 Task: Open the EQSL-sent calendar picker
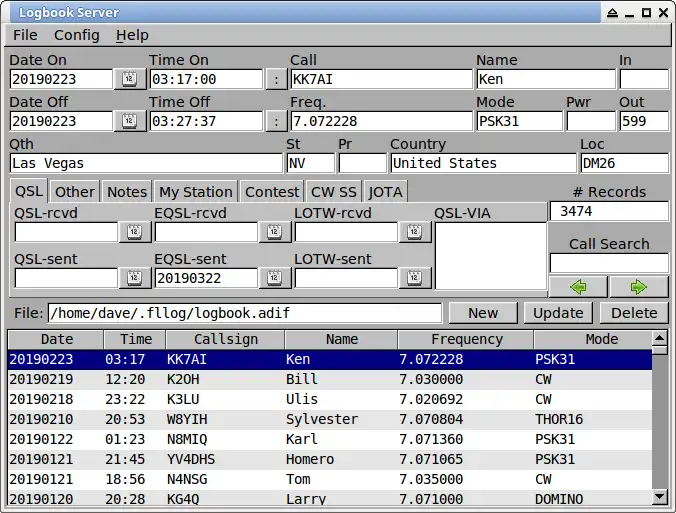pyautogui.click(x=274, y=278)
